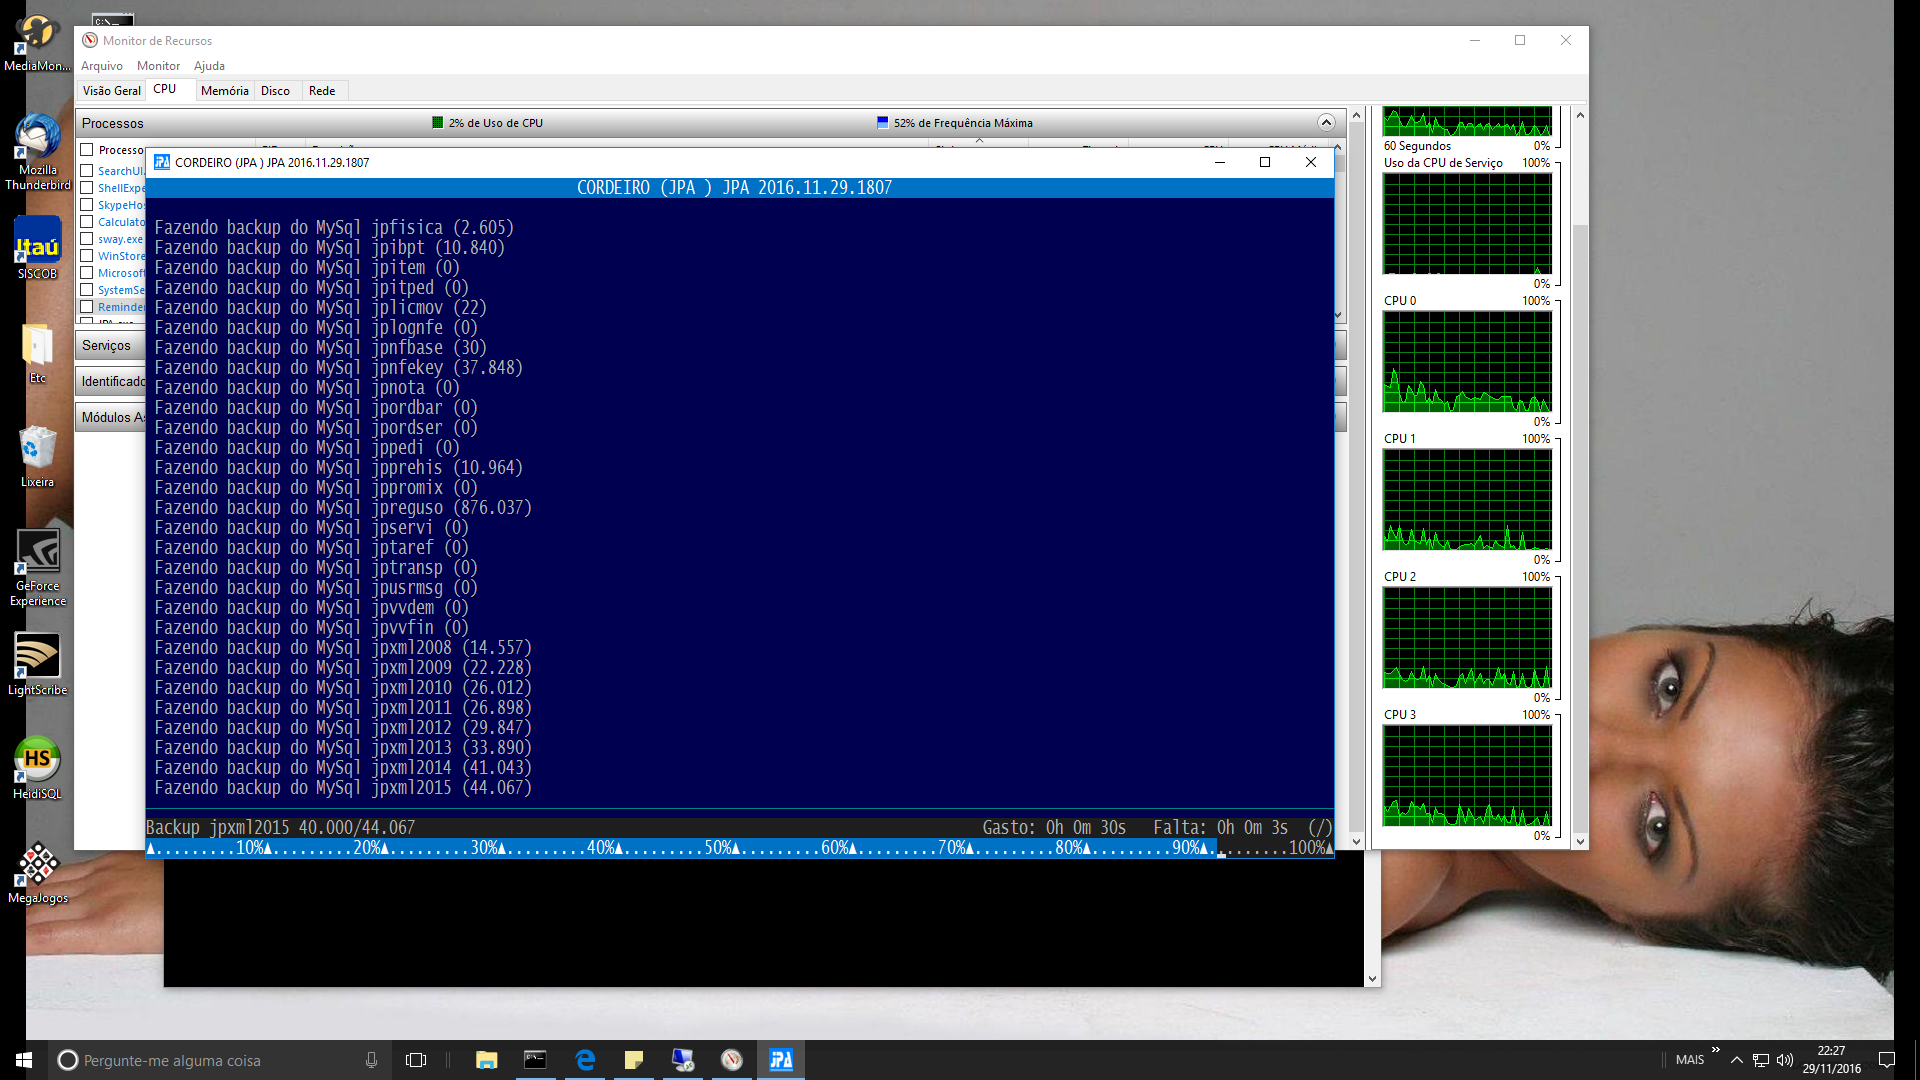Viewport: 1920px width, 1080px height.
Task: Expand the Serviços section header
Action: click(107, 345)
